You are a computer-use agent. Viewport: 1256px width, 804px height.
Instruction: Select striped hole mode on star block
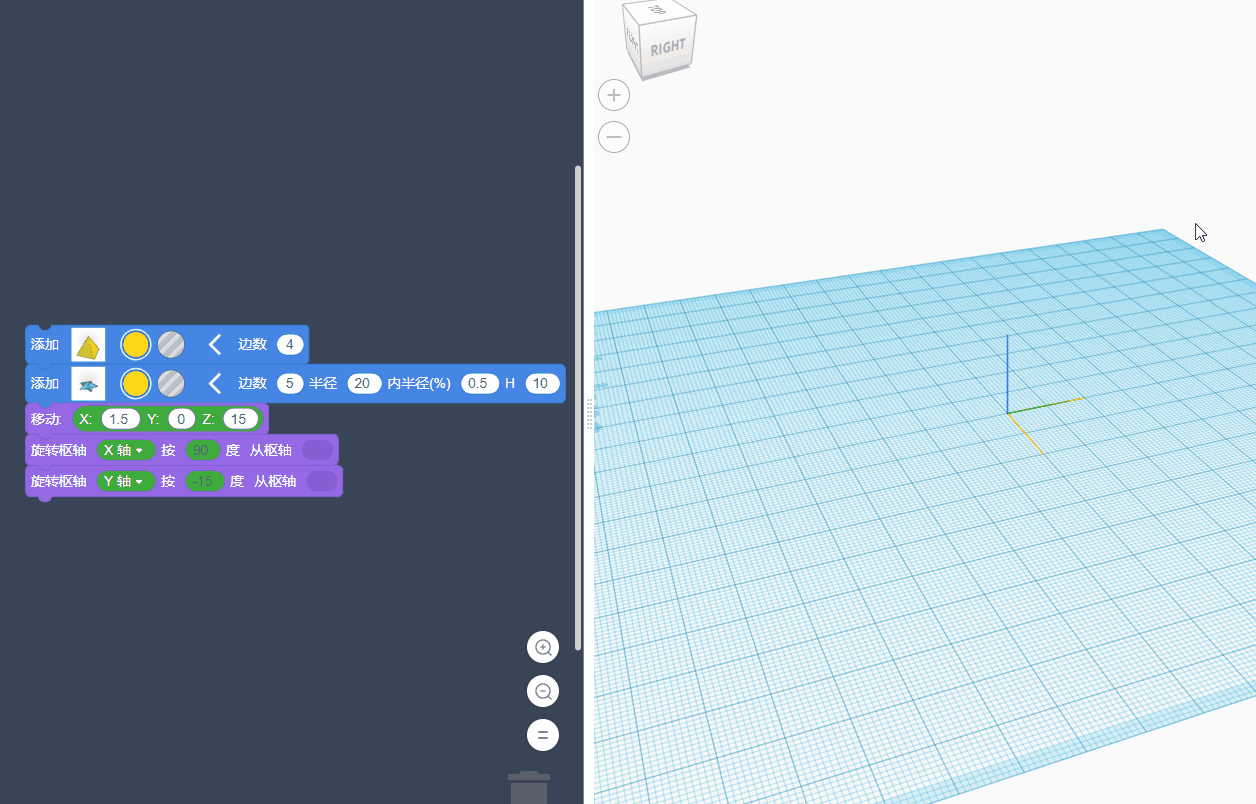pyautogui.click(x=171, y=384)
